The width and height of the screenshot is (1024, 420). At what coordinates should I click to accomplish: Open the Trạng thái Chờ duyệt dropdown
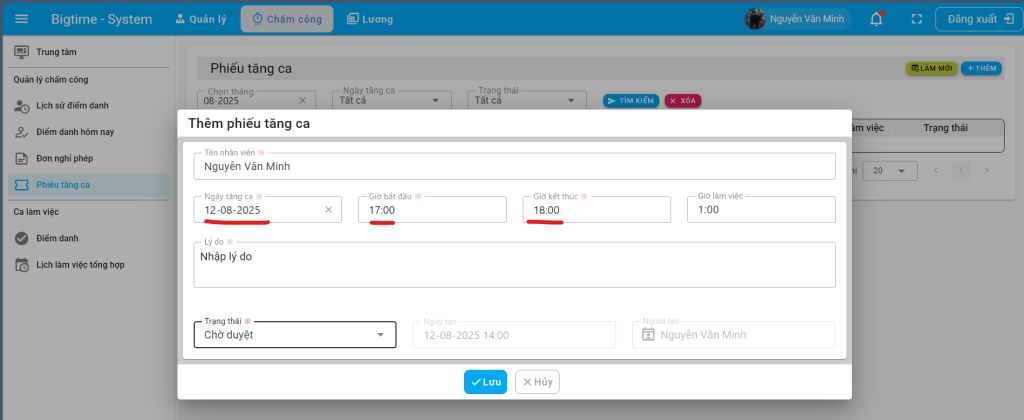380,335
